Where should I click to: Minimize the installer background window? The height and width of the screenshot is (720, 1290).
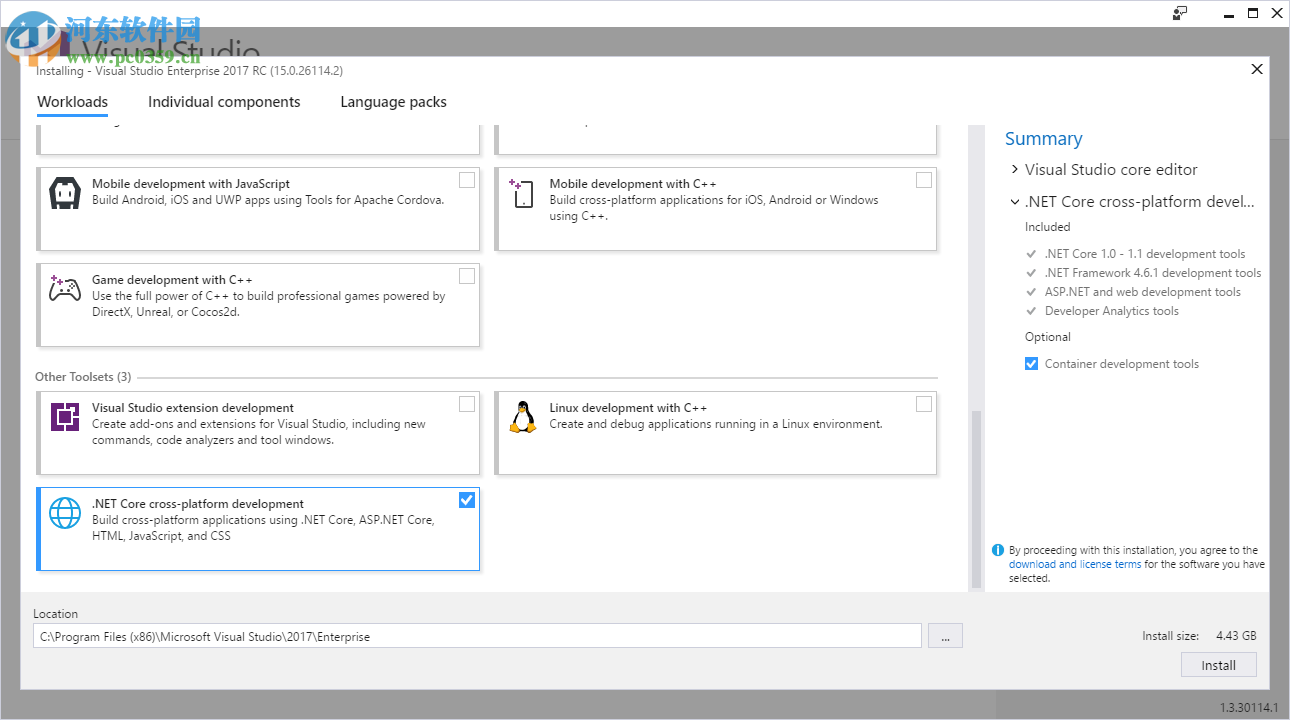pos(1229,13)
